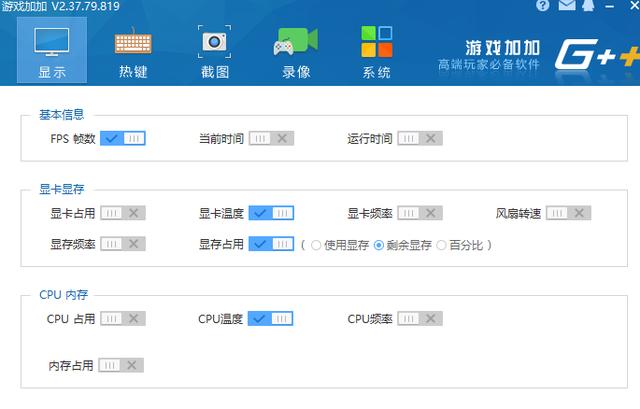Turn on the 显卡占用 toggle
640x409 pixels.
(123, 213)
